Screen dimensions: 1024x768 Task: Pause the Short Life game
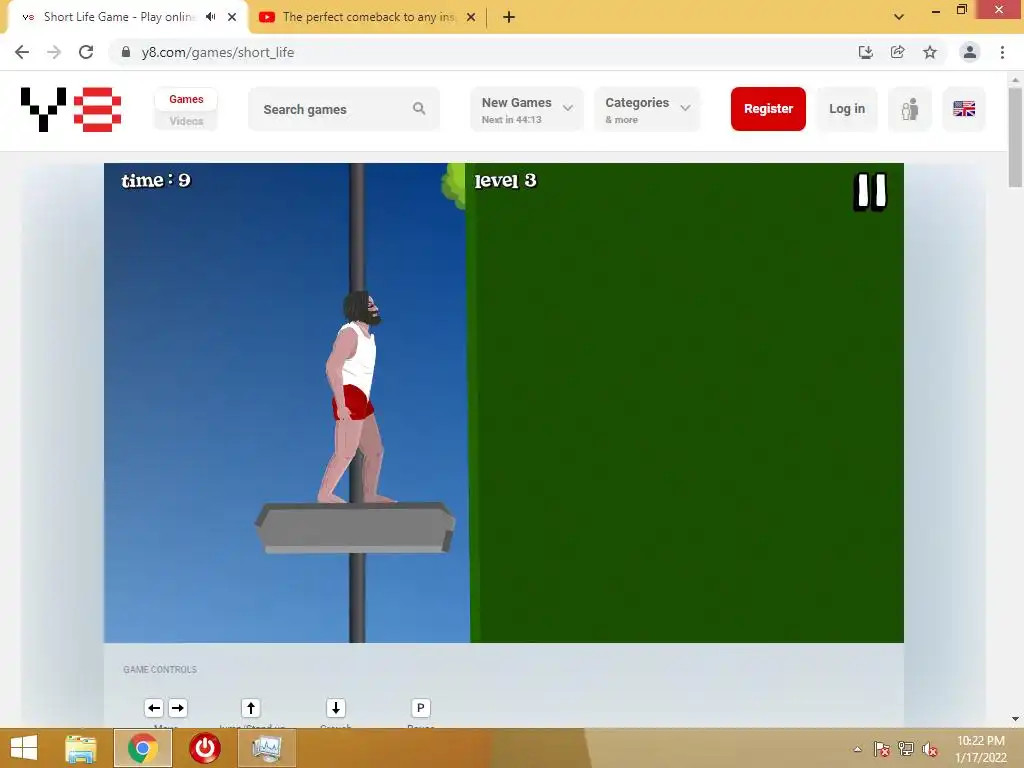[870, 192]
